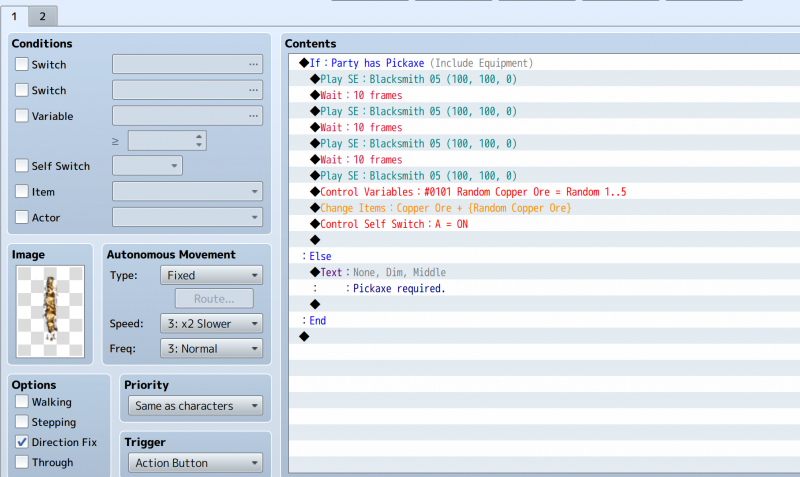Enable the Variable condition checkbox
This screenshot has height=477, width=800.
tap(21, 116)
